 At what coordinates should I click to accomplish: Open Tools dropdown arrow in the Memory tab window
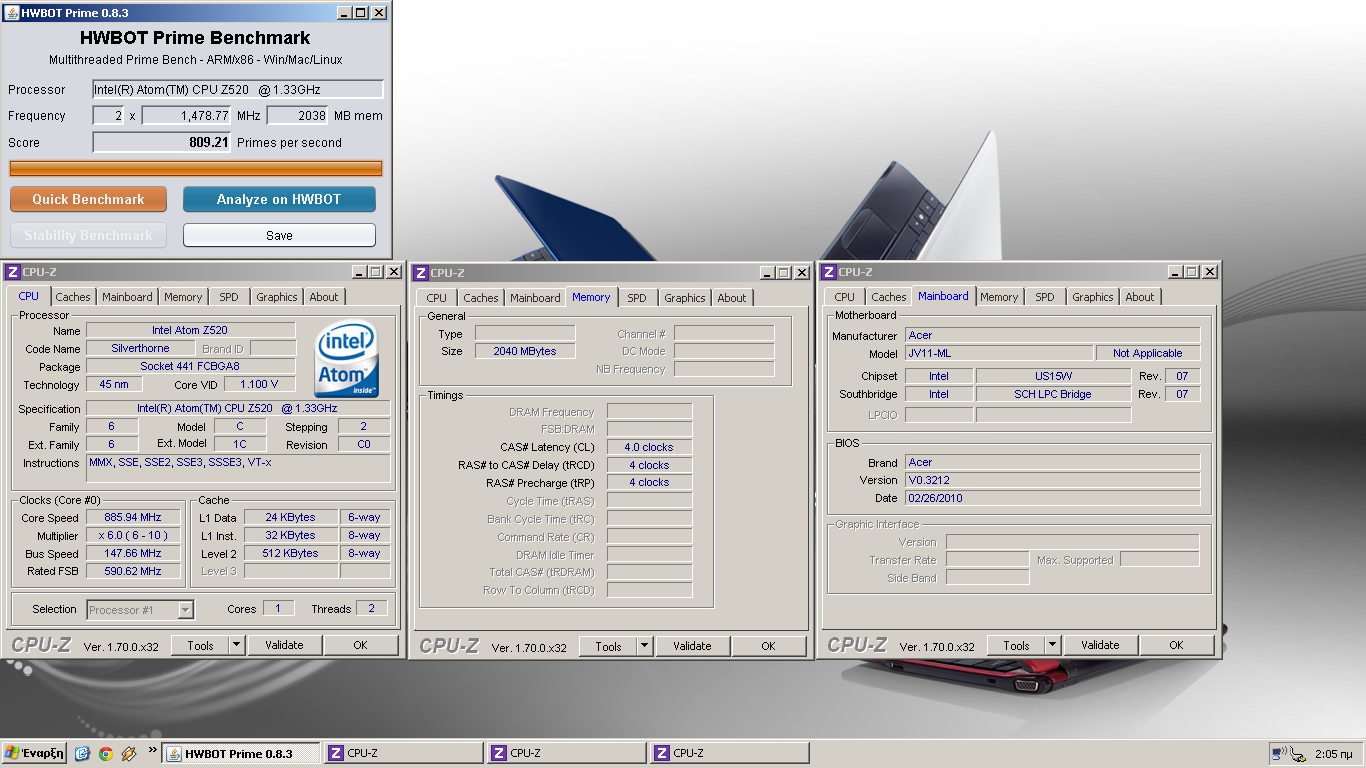(644, 646)
